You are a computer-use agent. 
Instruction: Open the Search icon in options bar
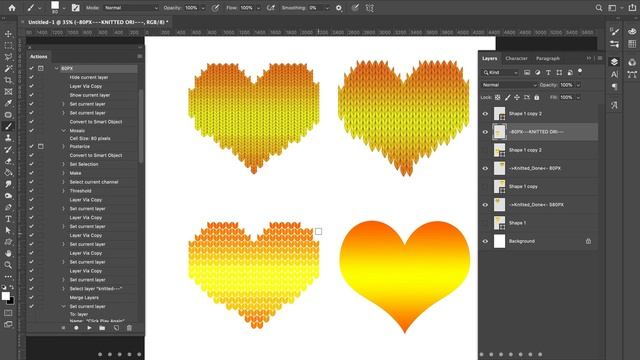[x=599, y=8]
